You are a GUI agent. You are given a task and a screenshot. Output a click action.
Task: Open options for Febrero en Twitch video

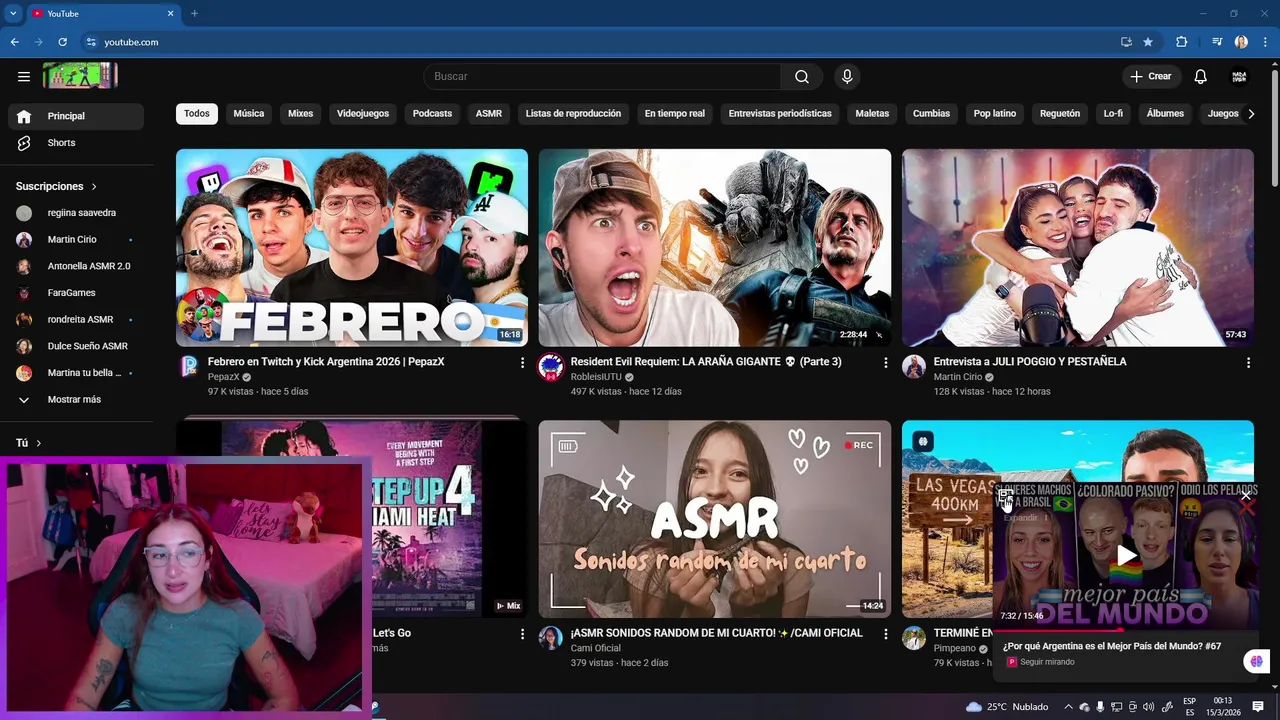click(x=522, y=363)
